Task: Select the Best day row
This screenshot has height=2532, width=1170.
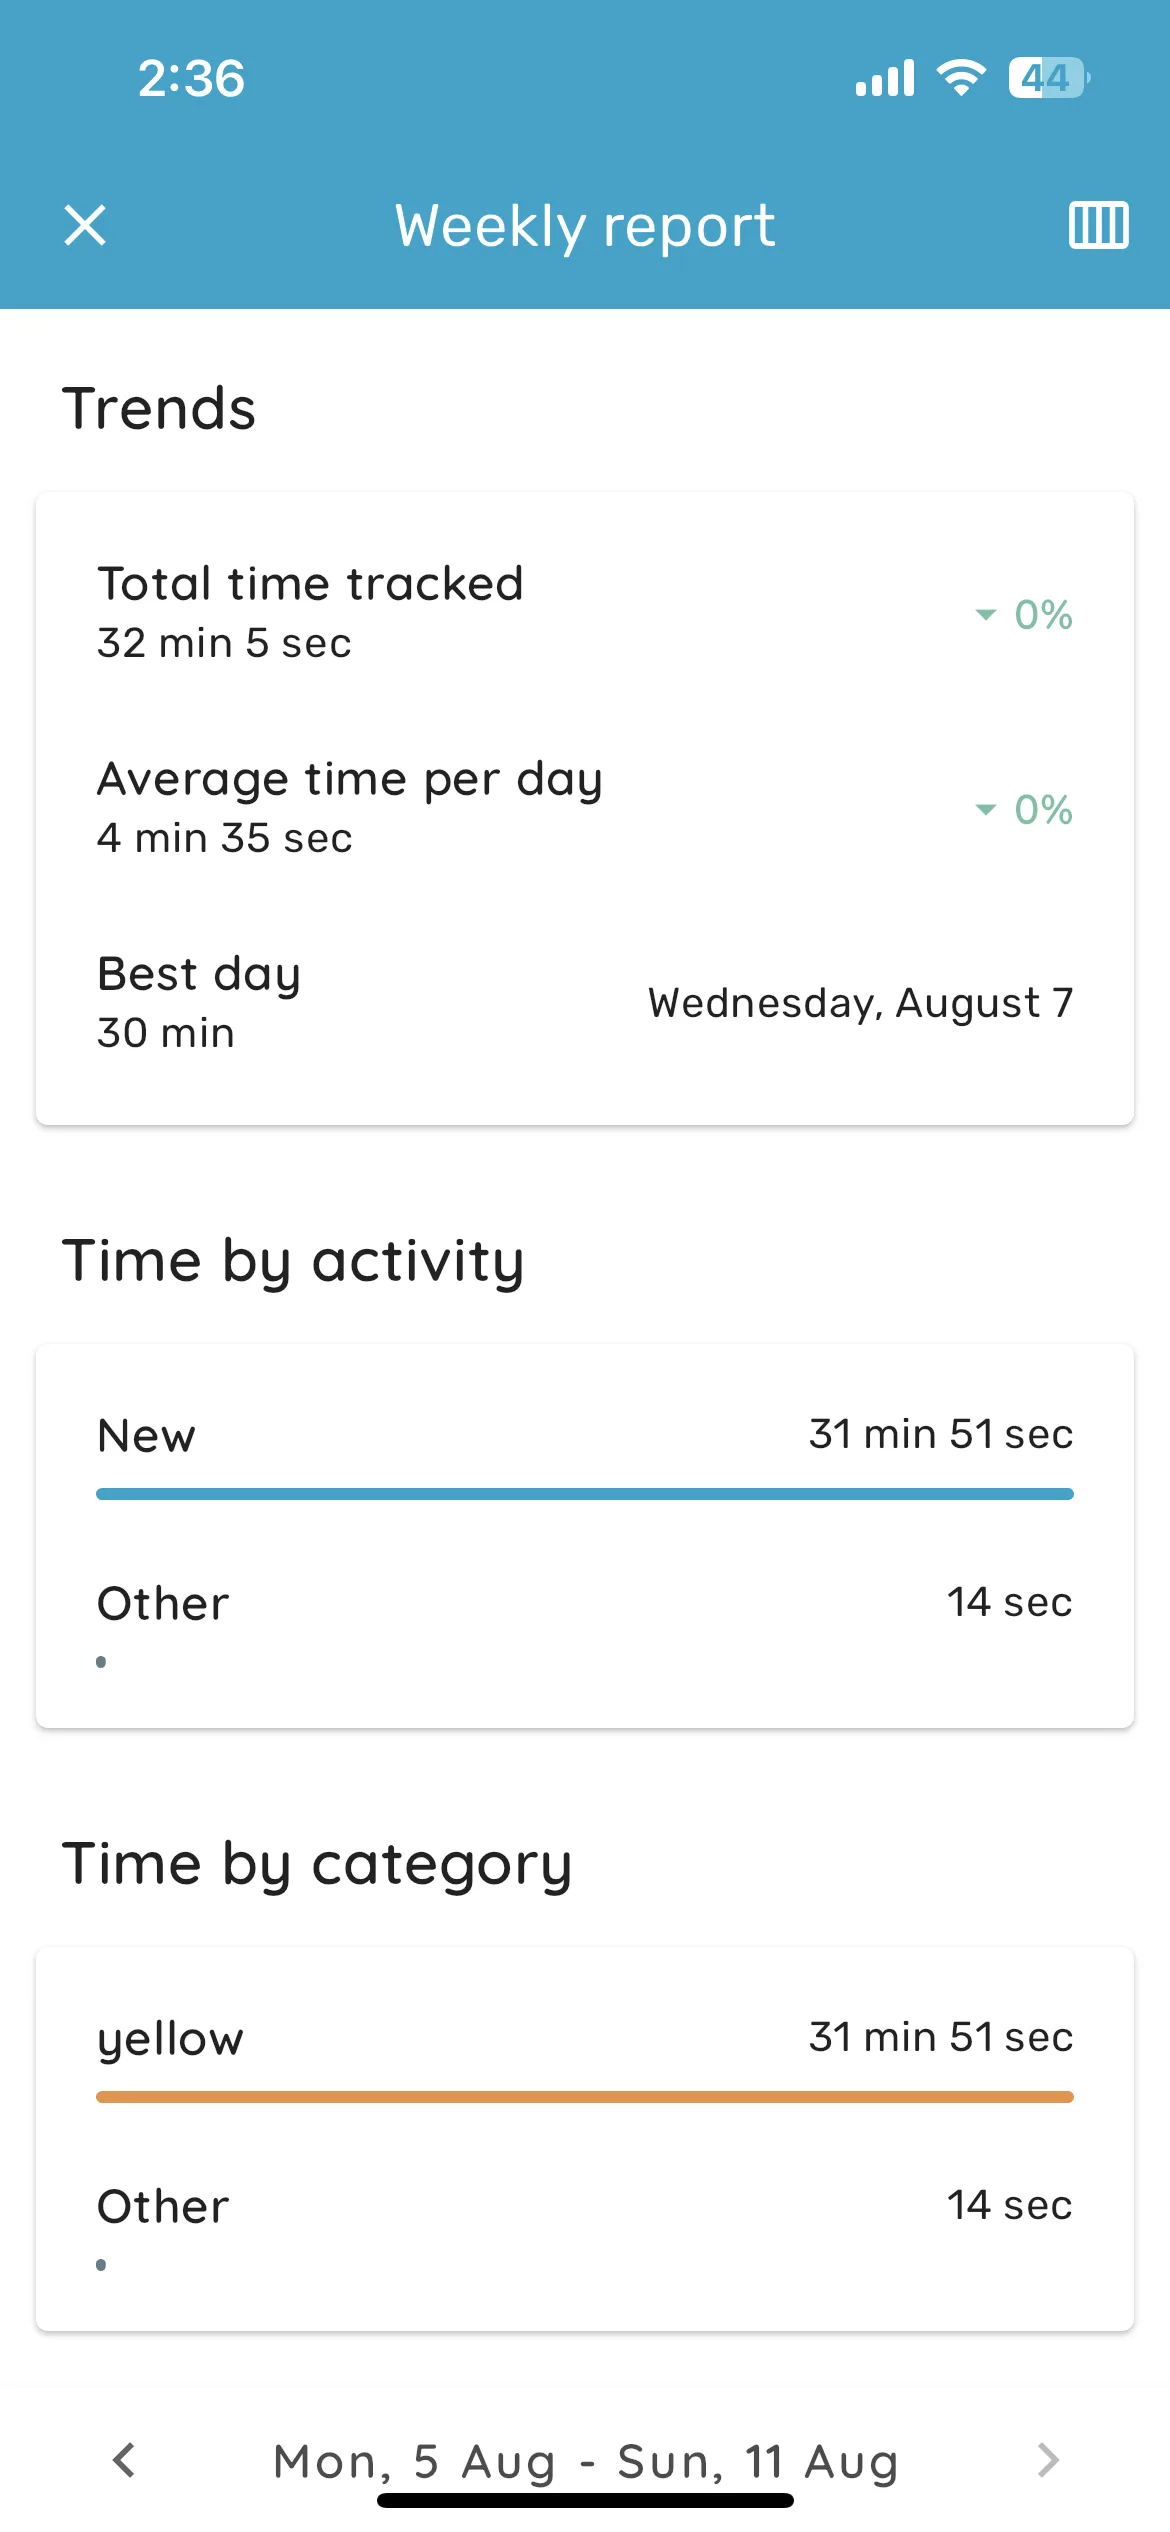Action: click(x=585, y=1002)
